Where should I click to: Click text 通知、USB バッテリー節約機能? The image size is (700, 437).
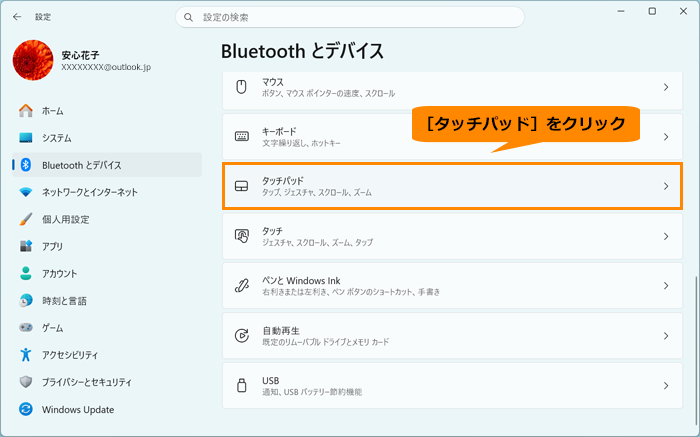click(312, 392)
